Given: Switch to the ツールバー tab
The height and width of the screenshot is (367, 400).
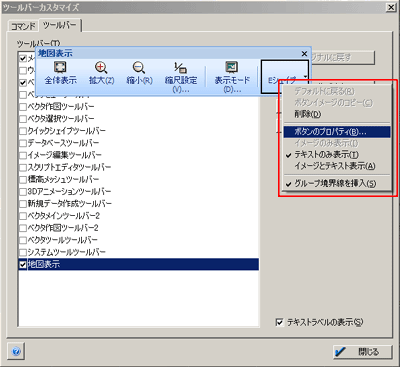Looking at the screenshot, I should point(60,25).
